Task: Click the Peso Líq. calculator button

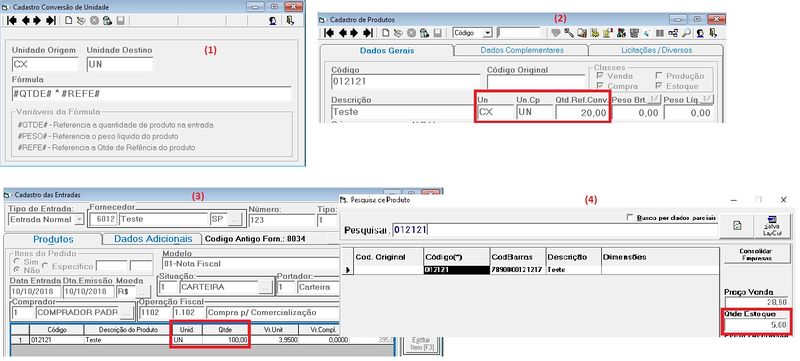Action: click(708, 98)
